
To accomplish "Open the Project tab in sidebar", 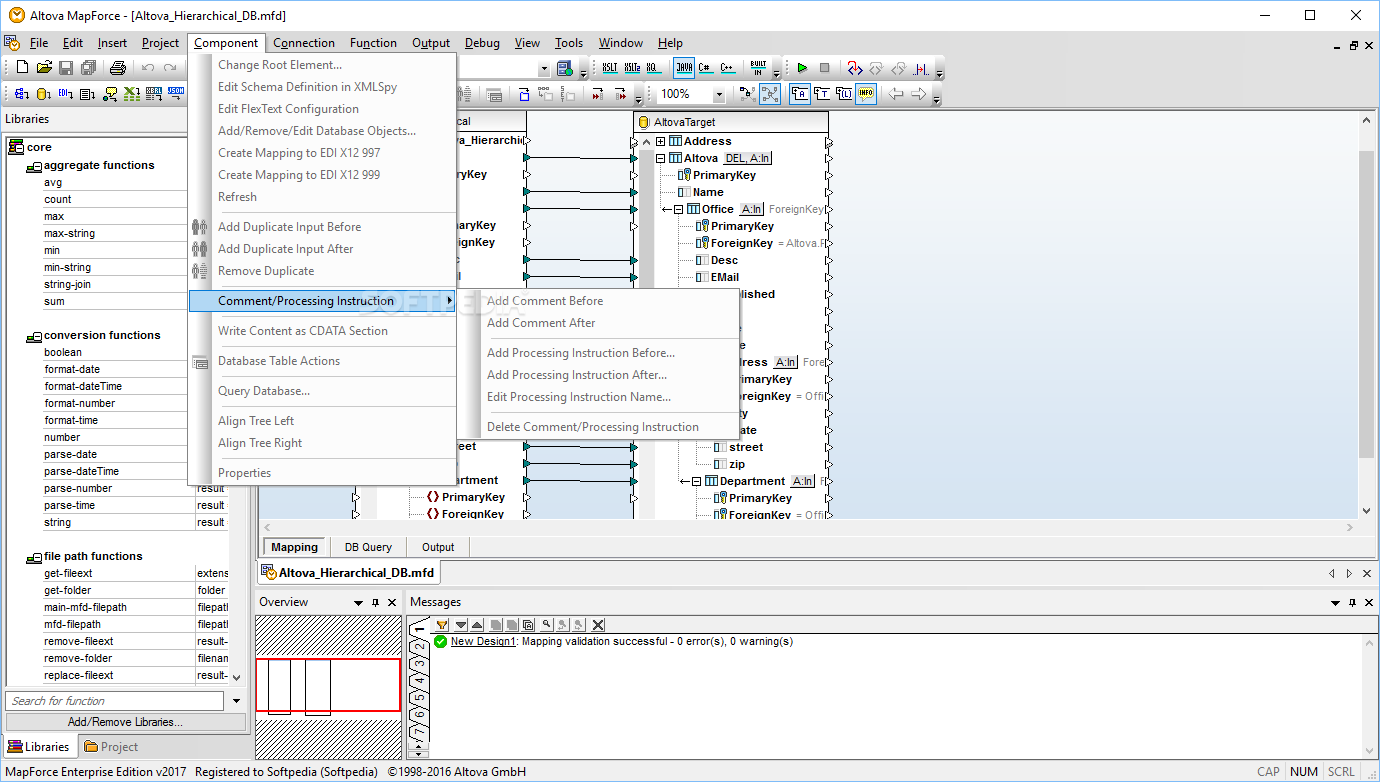I will [x=111, y=747].
